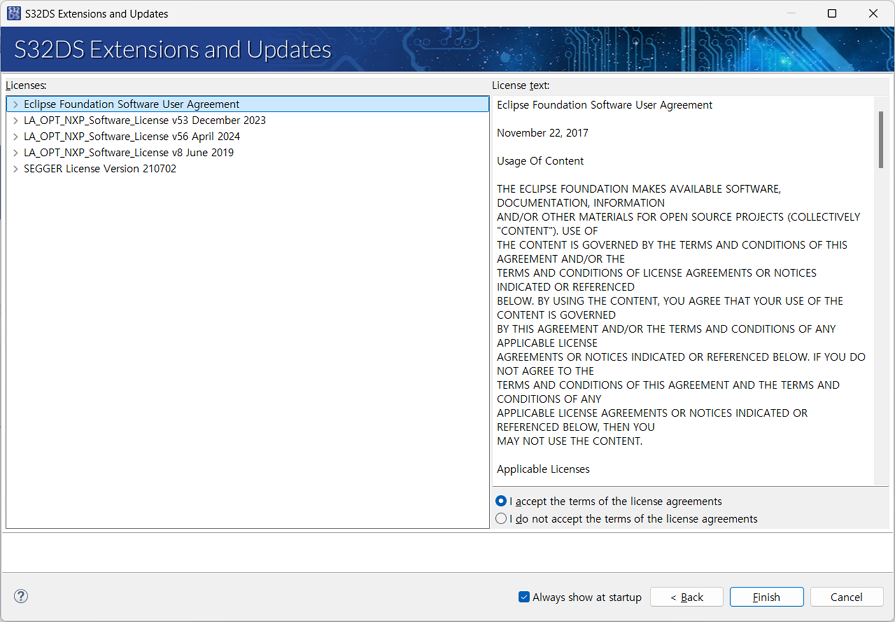Click 'Usage Of Content' heading text

tap(540, 161)
